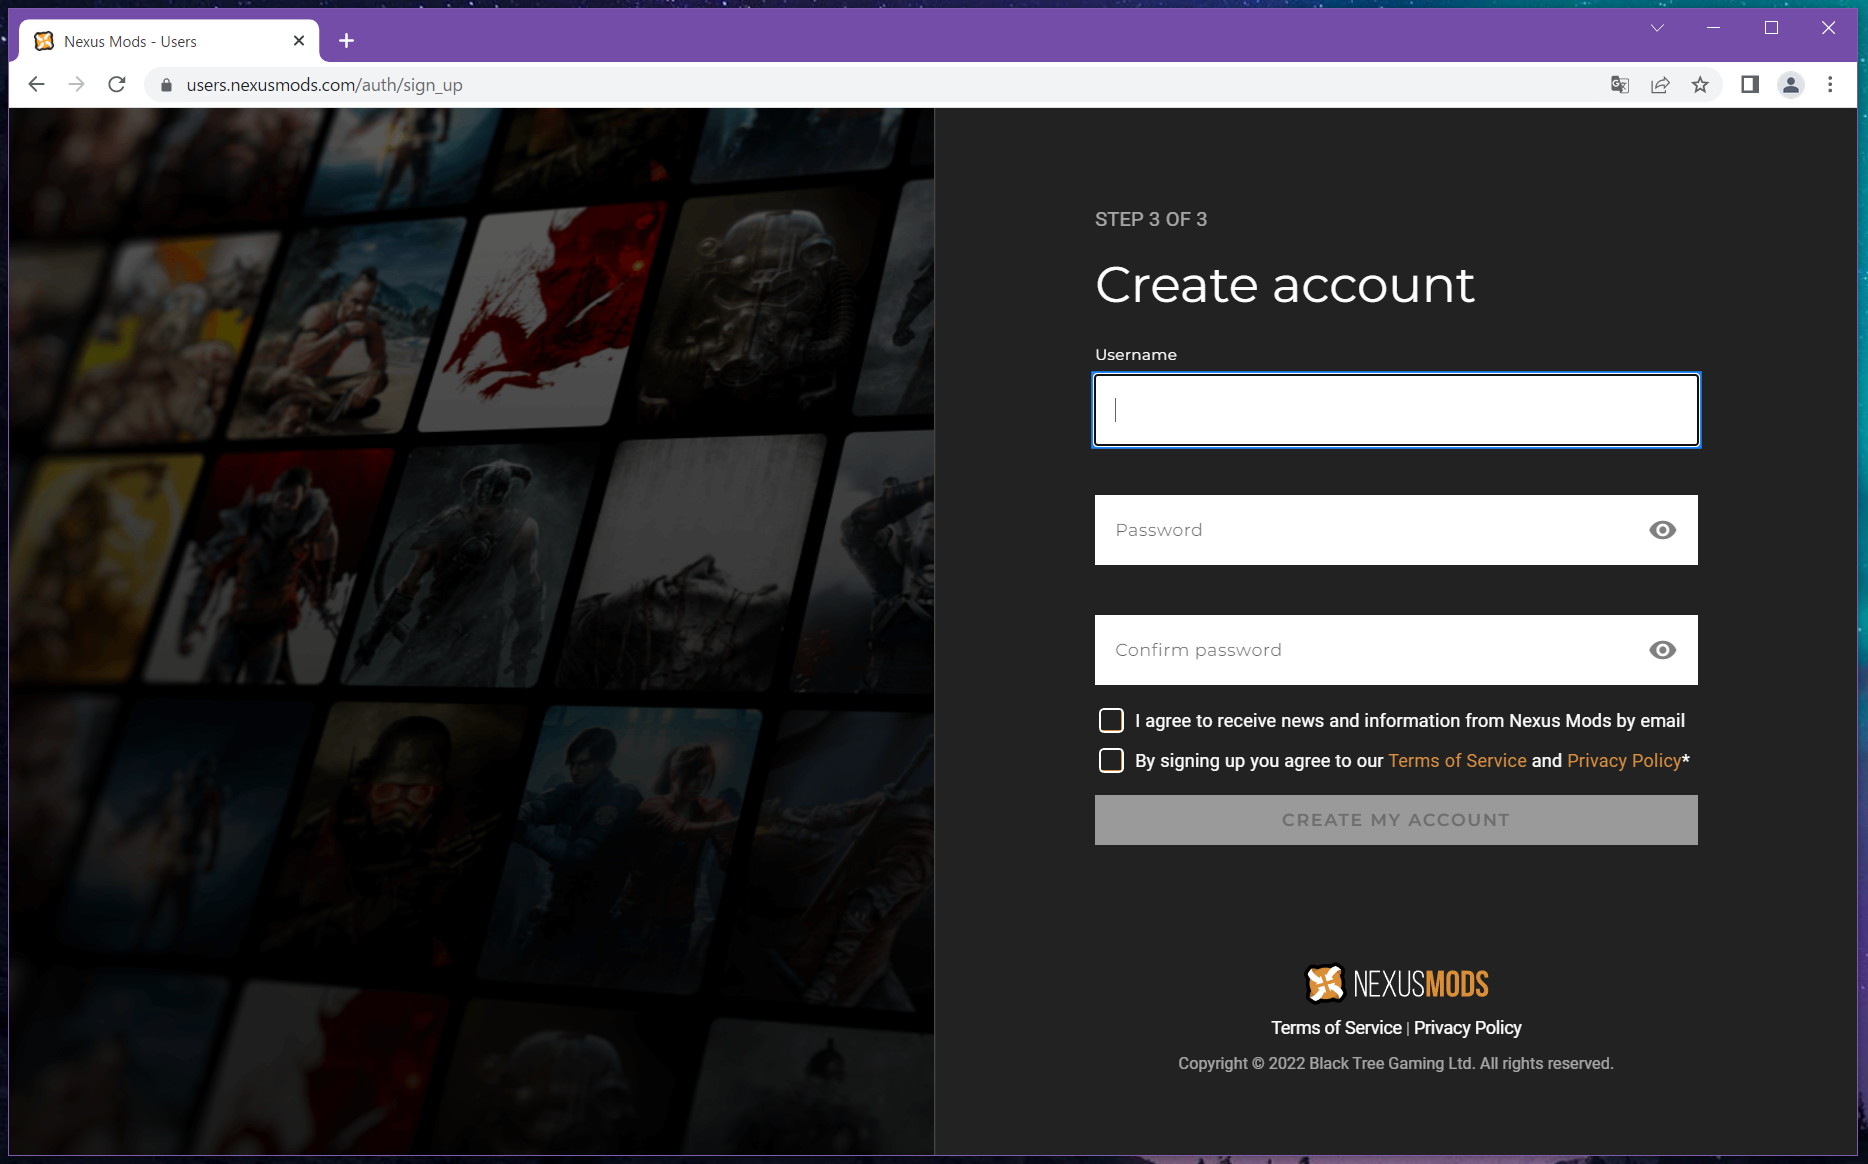Open the tab search dropdown arrow
This screenshot has width=1868, height=1164.
coord(1657,28)
